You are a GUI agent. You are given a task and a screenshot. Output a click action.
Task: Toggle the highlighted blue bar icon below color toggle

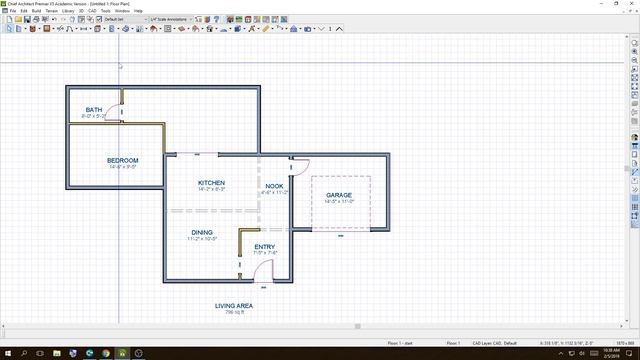point(634,146)
